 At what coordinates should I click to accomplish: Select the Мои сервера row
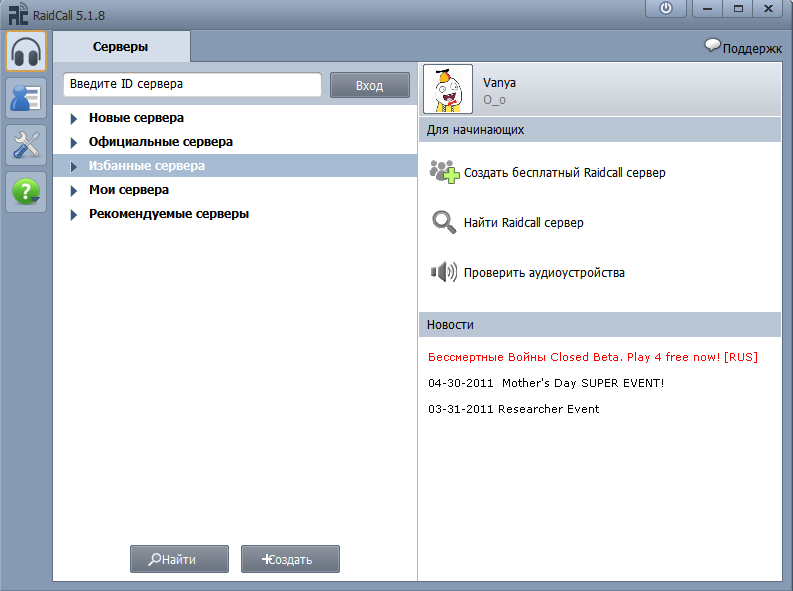[235, 190]
